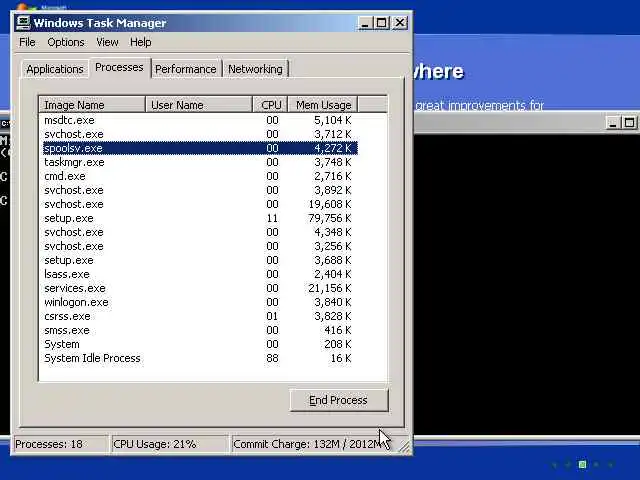
Task: Select the csrss.exe process
Action: (x=200, y=316)
